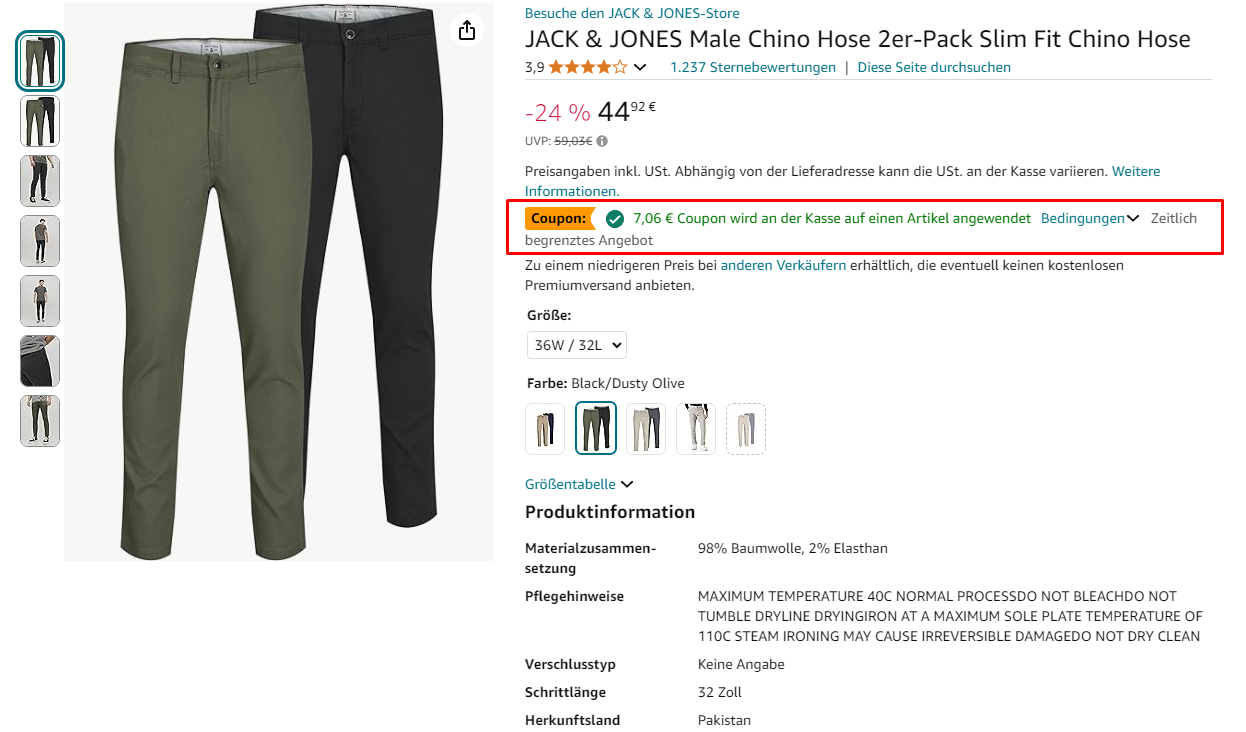Screen dimensions: 1246x732
Task: Select the dashed-border unavailable color swatch
Action: (x=746, y=429)
